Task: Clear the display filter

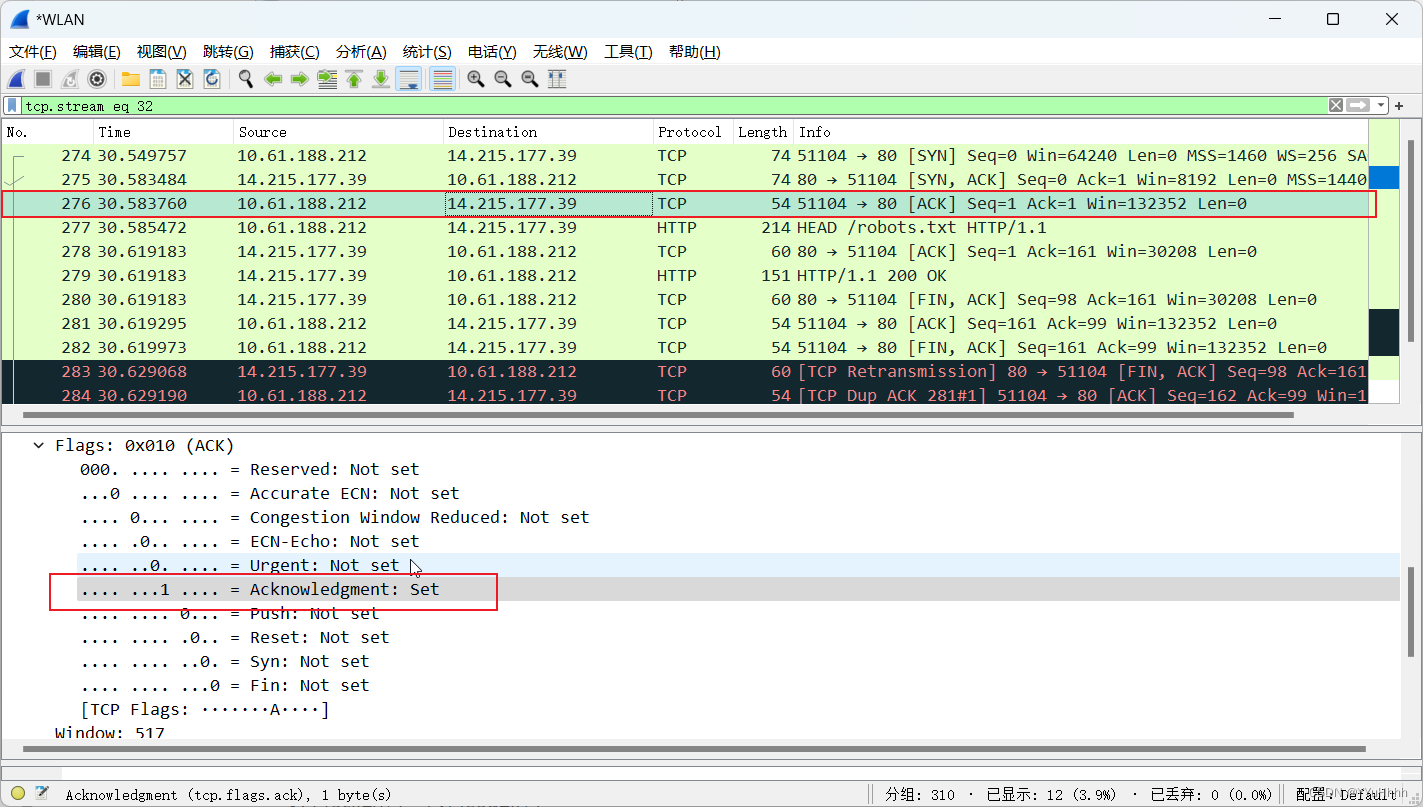Action: click(1336, 105)
